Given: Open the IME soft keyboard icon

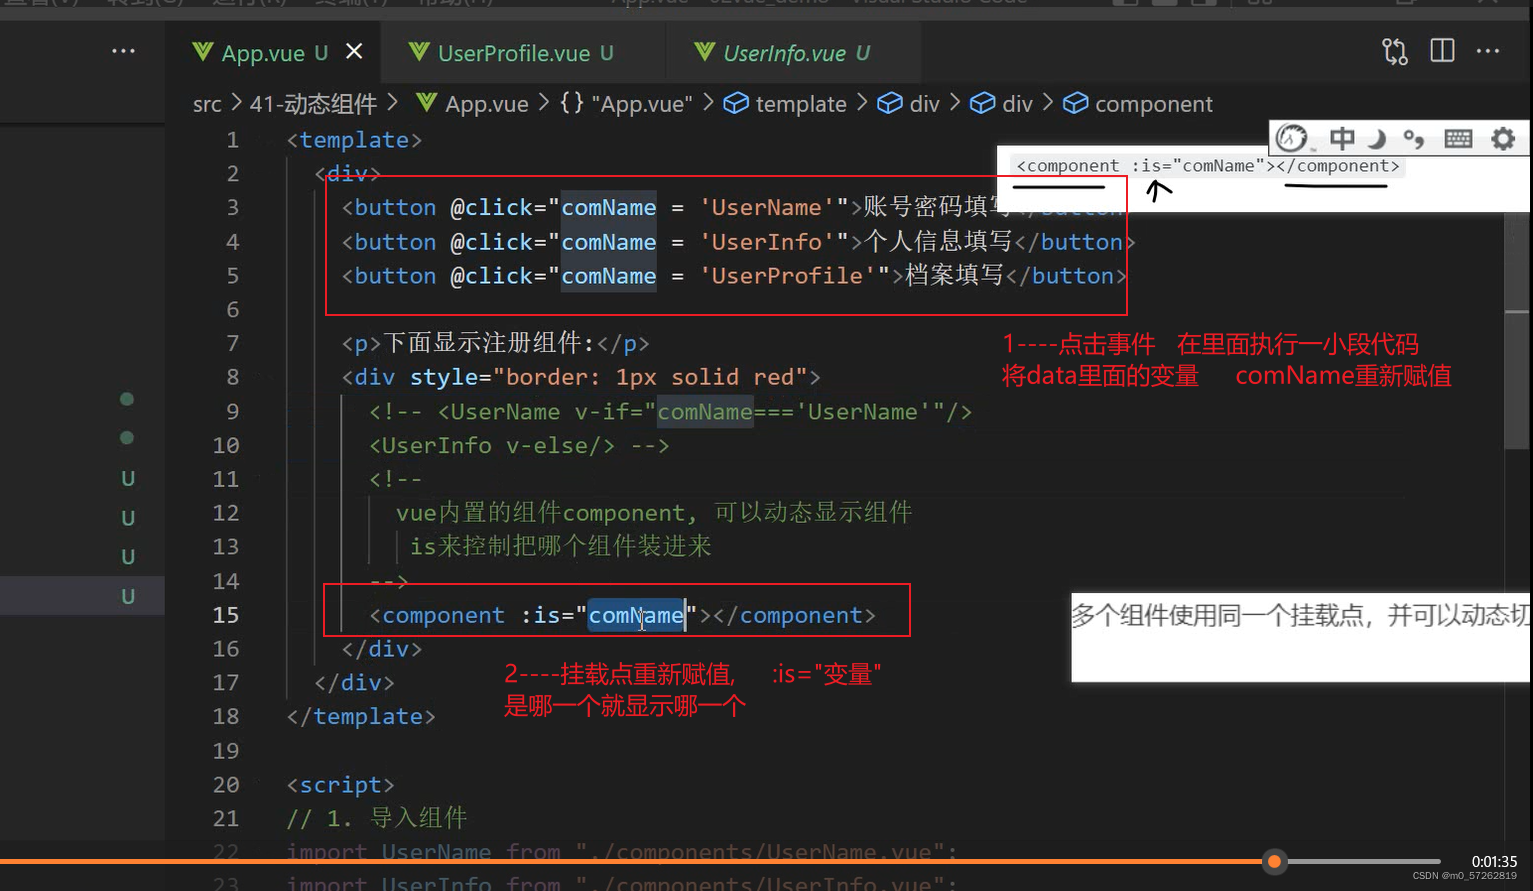Looking at the screenshot, I should click(1458, 138).
